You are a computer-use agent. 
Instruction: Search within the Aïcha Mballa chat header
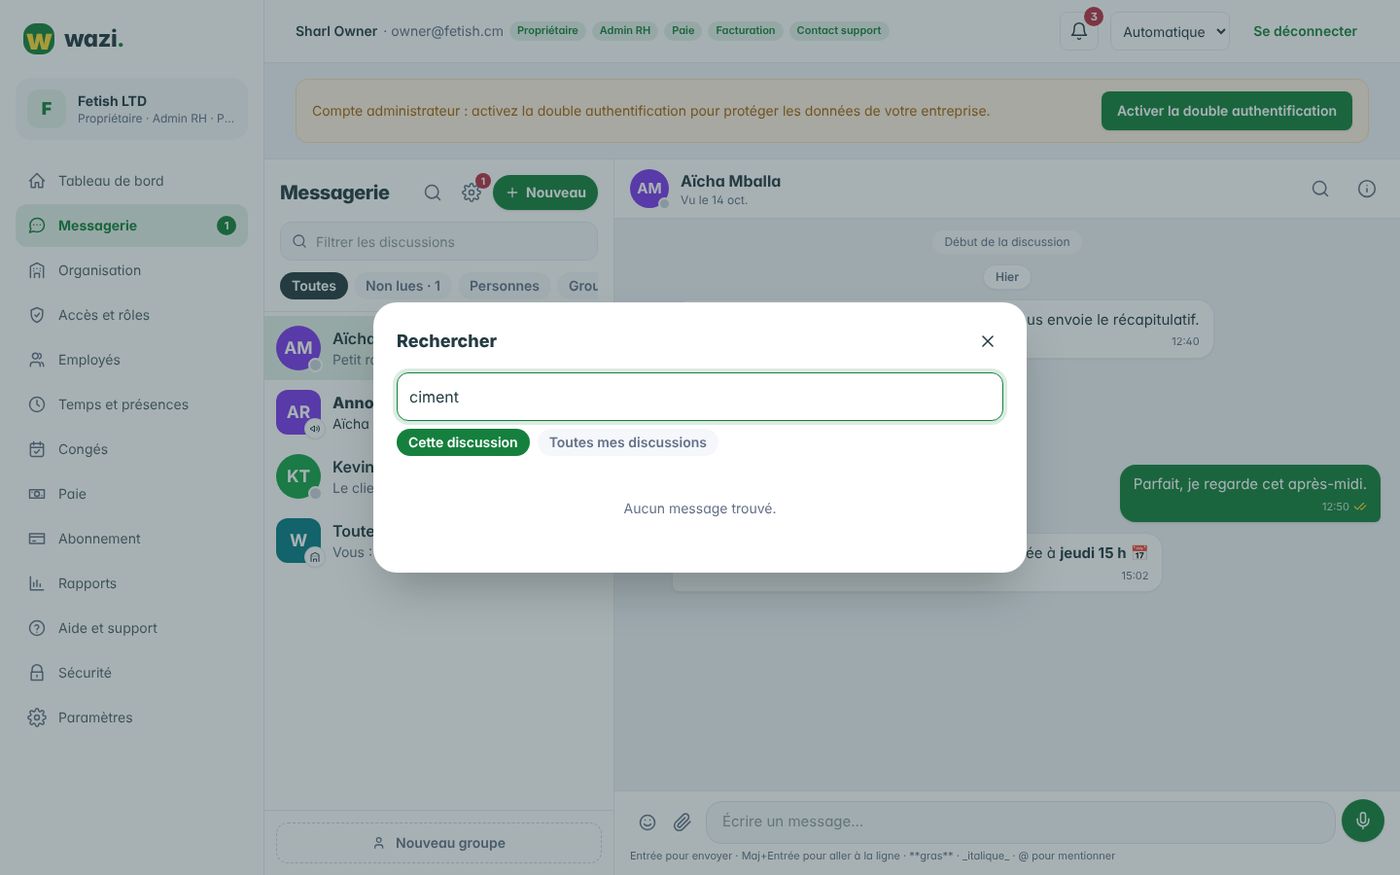[x=1320, y=189]
